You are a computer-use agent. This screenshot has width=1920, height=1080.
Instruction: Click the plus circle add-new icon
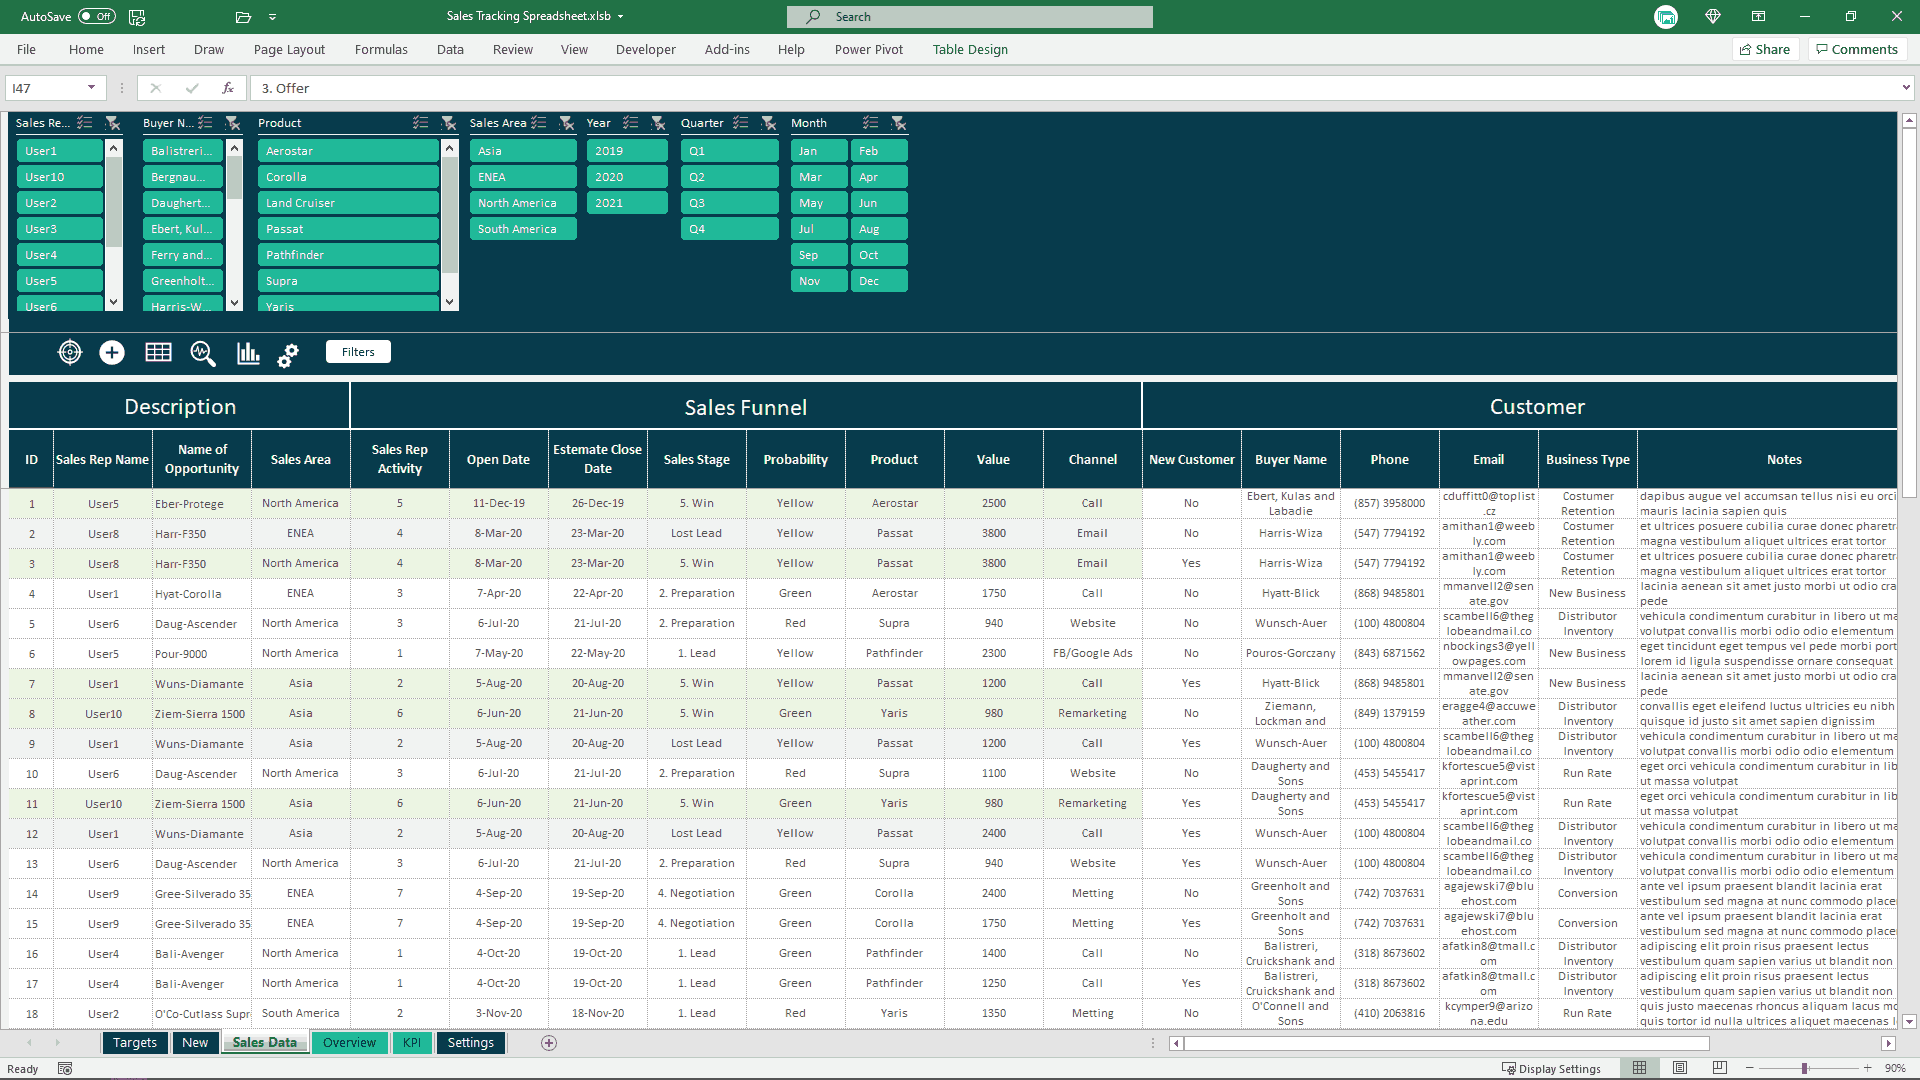[x=112, y=352]
